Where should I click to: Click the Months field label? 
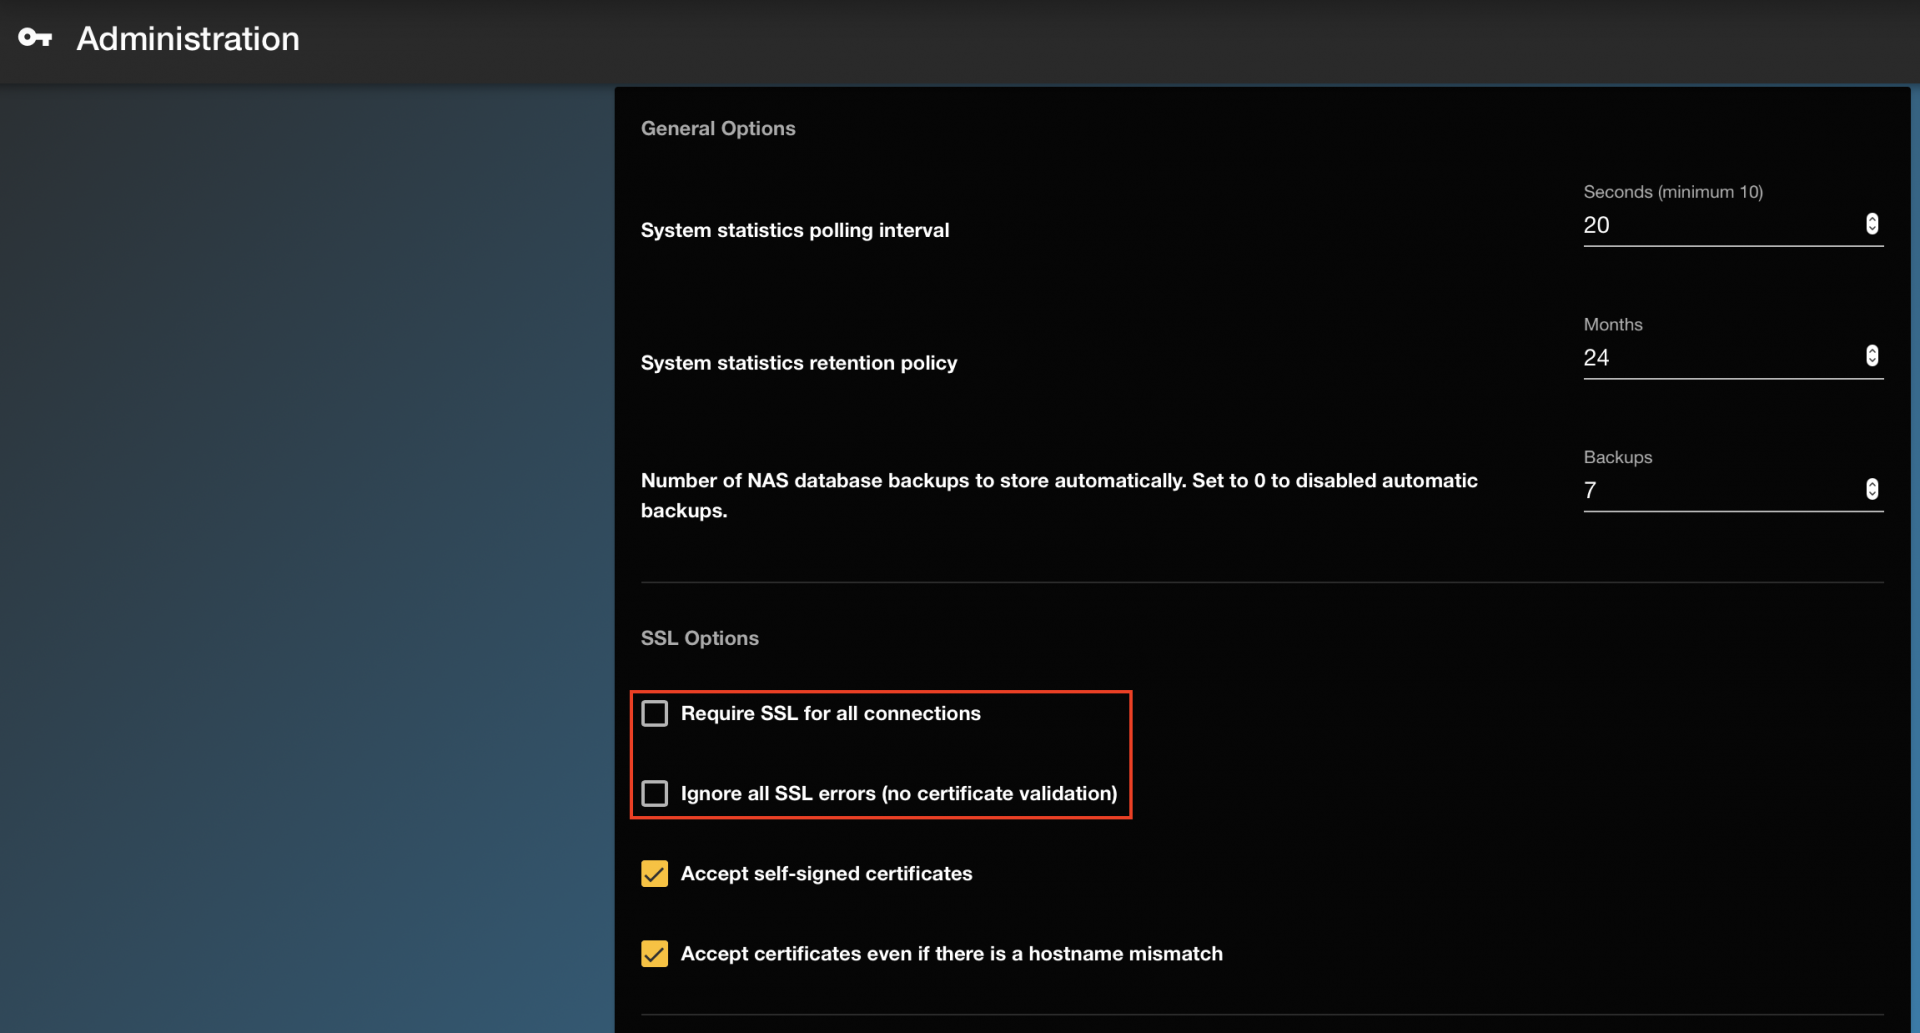[x=1613, y=325]
